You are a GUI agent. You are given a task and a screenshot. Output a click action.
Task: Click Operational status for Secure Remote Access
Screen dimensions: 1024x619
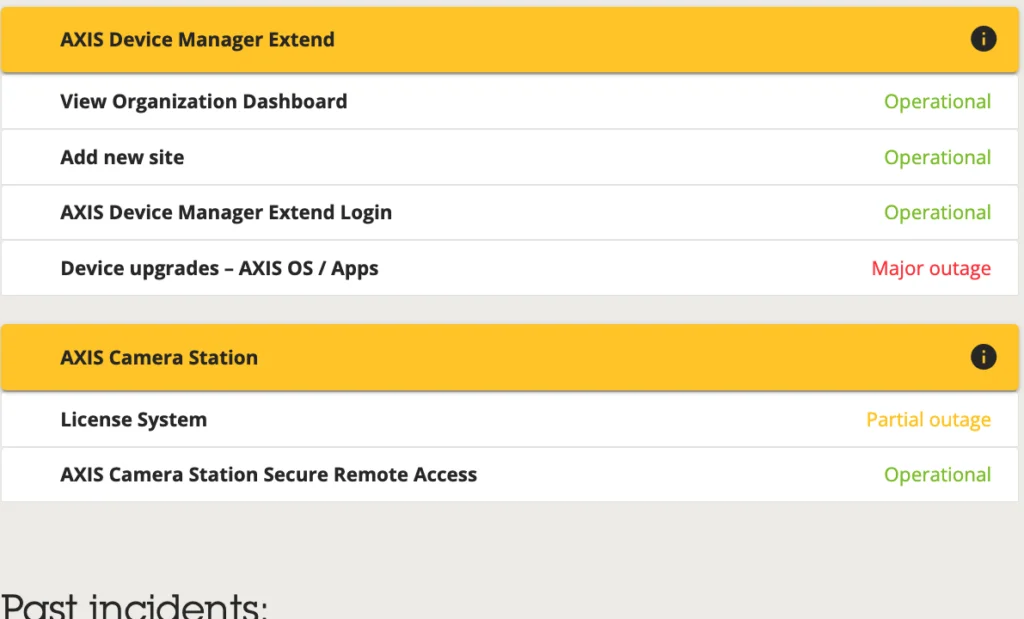coord(938,475)
